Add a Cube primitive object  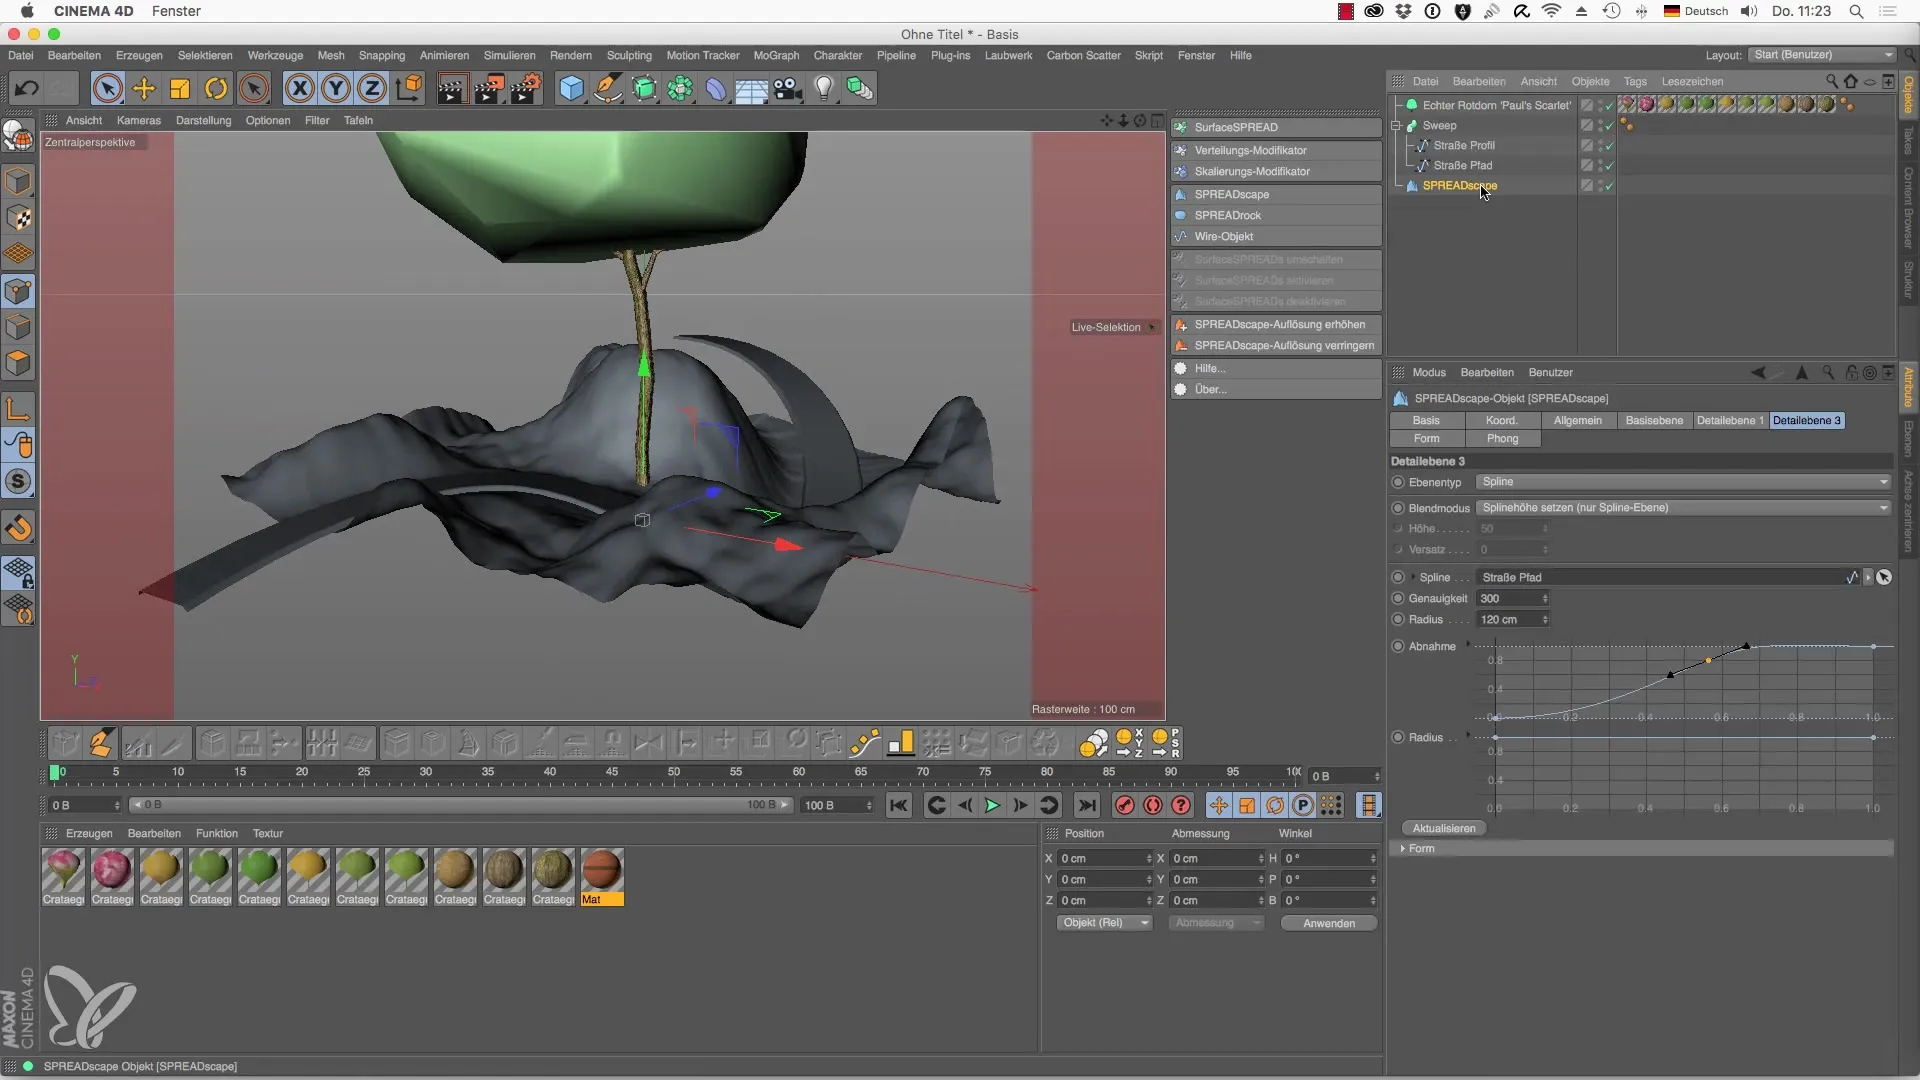[571, 88]
